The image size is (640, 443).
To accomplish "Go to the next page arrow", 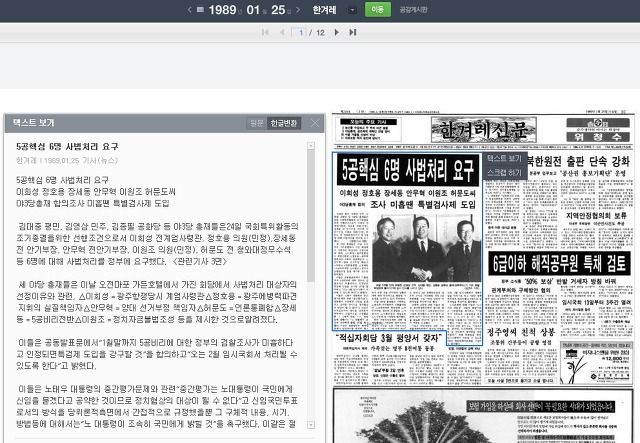I will point(336,32).
